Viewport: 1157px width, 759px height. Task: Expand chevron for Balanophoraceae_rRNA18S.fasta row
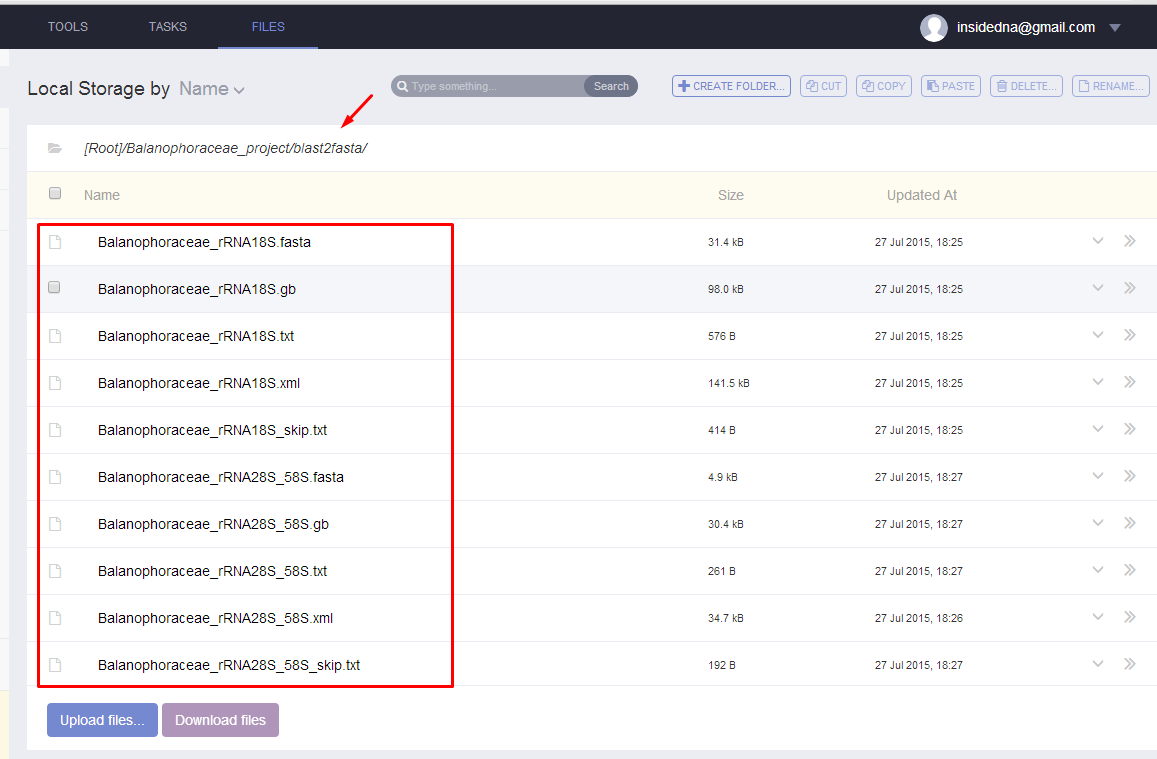[x=1098, y=241]
